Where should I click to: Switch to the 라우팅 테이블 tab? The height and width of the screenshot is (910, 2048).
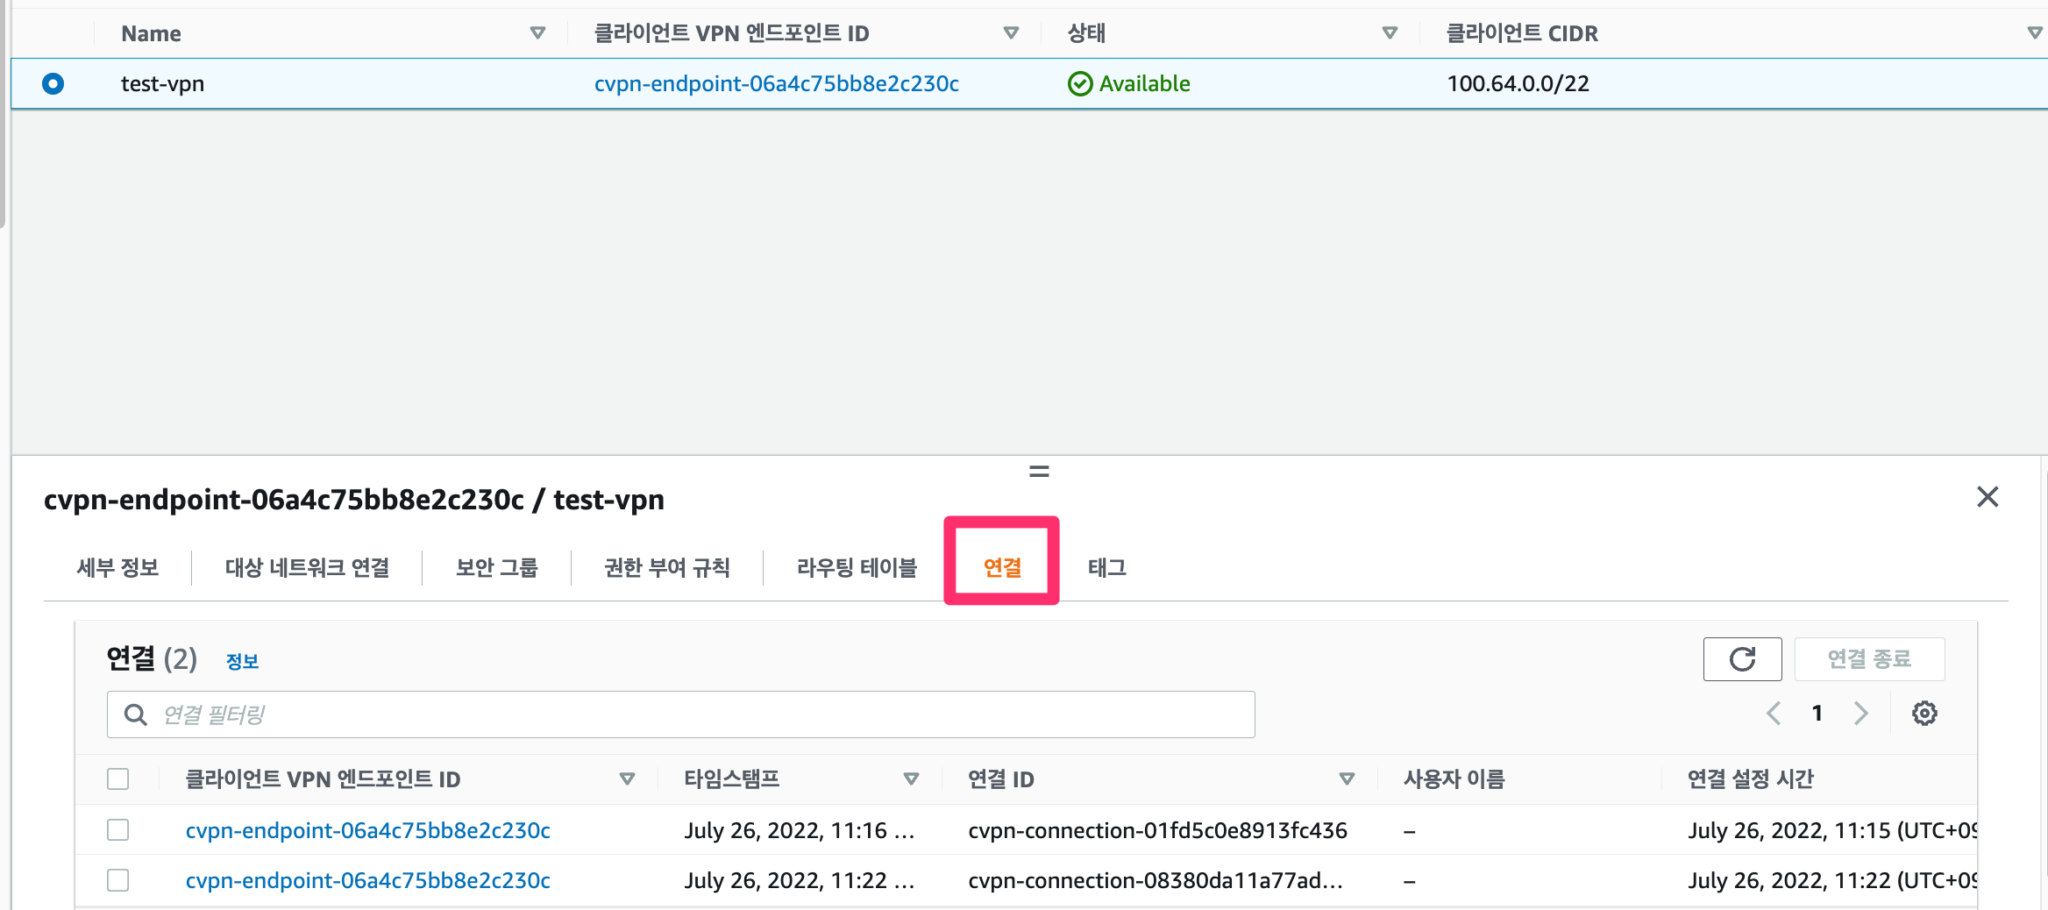858,567
